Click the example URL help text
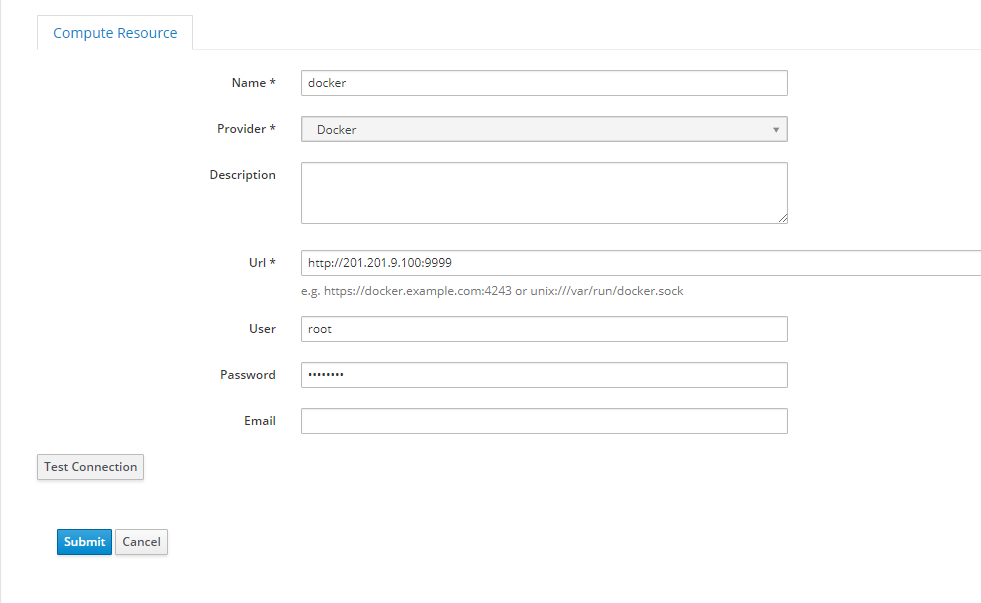981x603 pixels. (492, 291)
